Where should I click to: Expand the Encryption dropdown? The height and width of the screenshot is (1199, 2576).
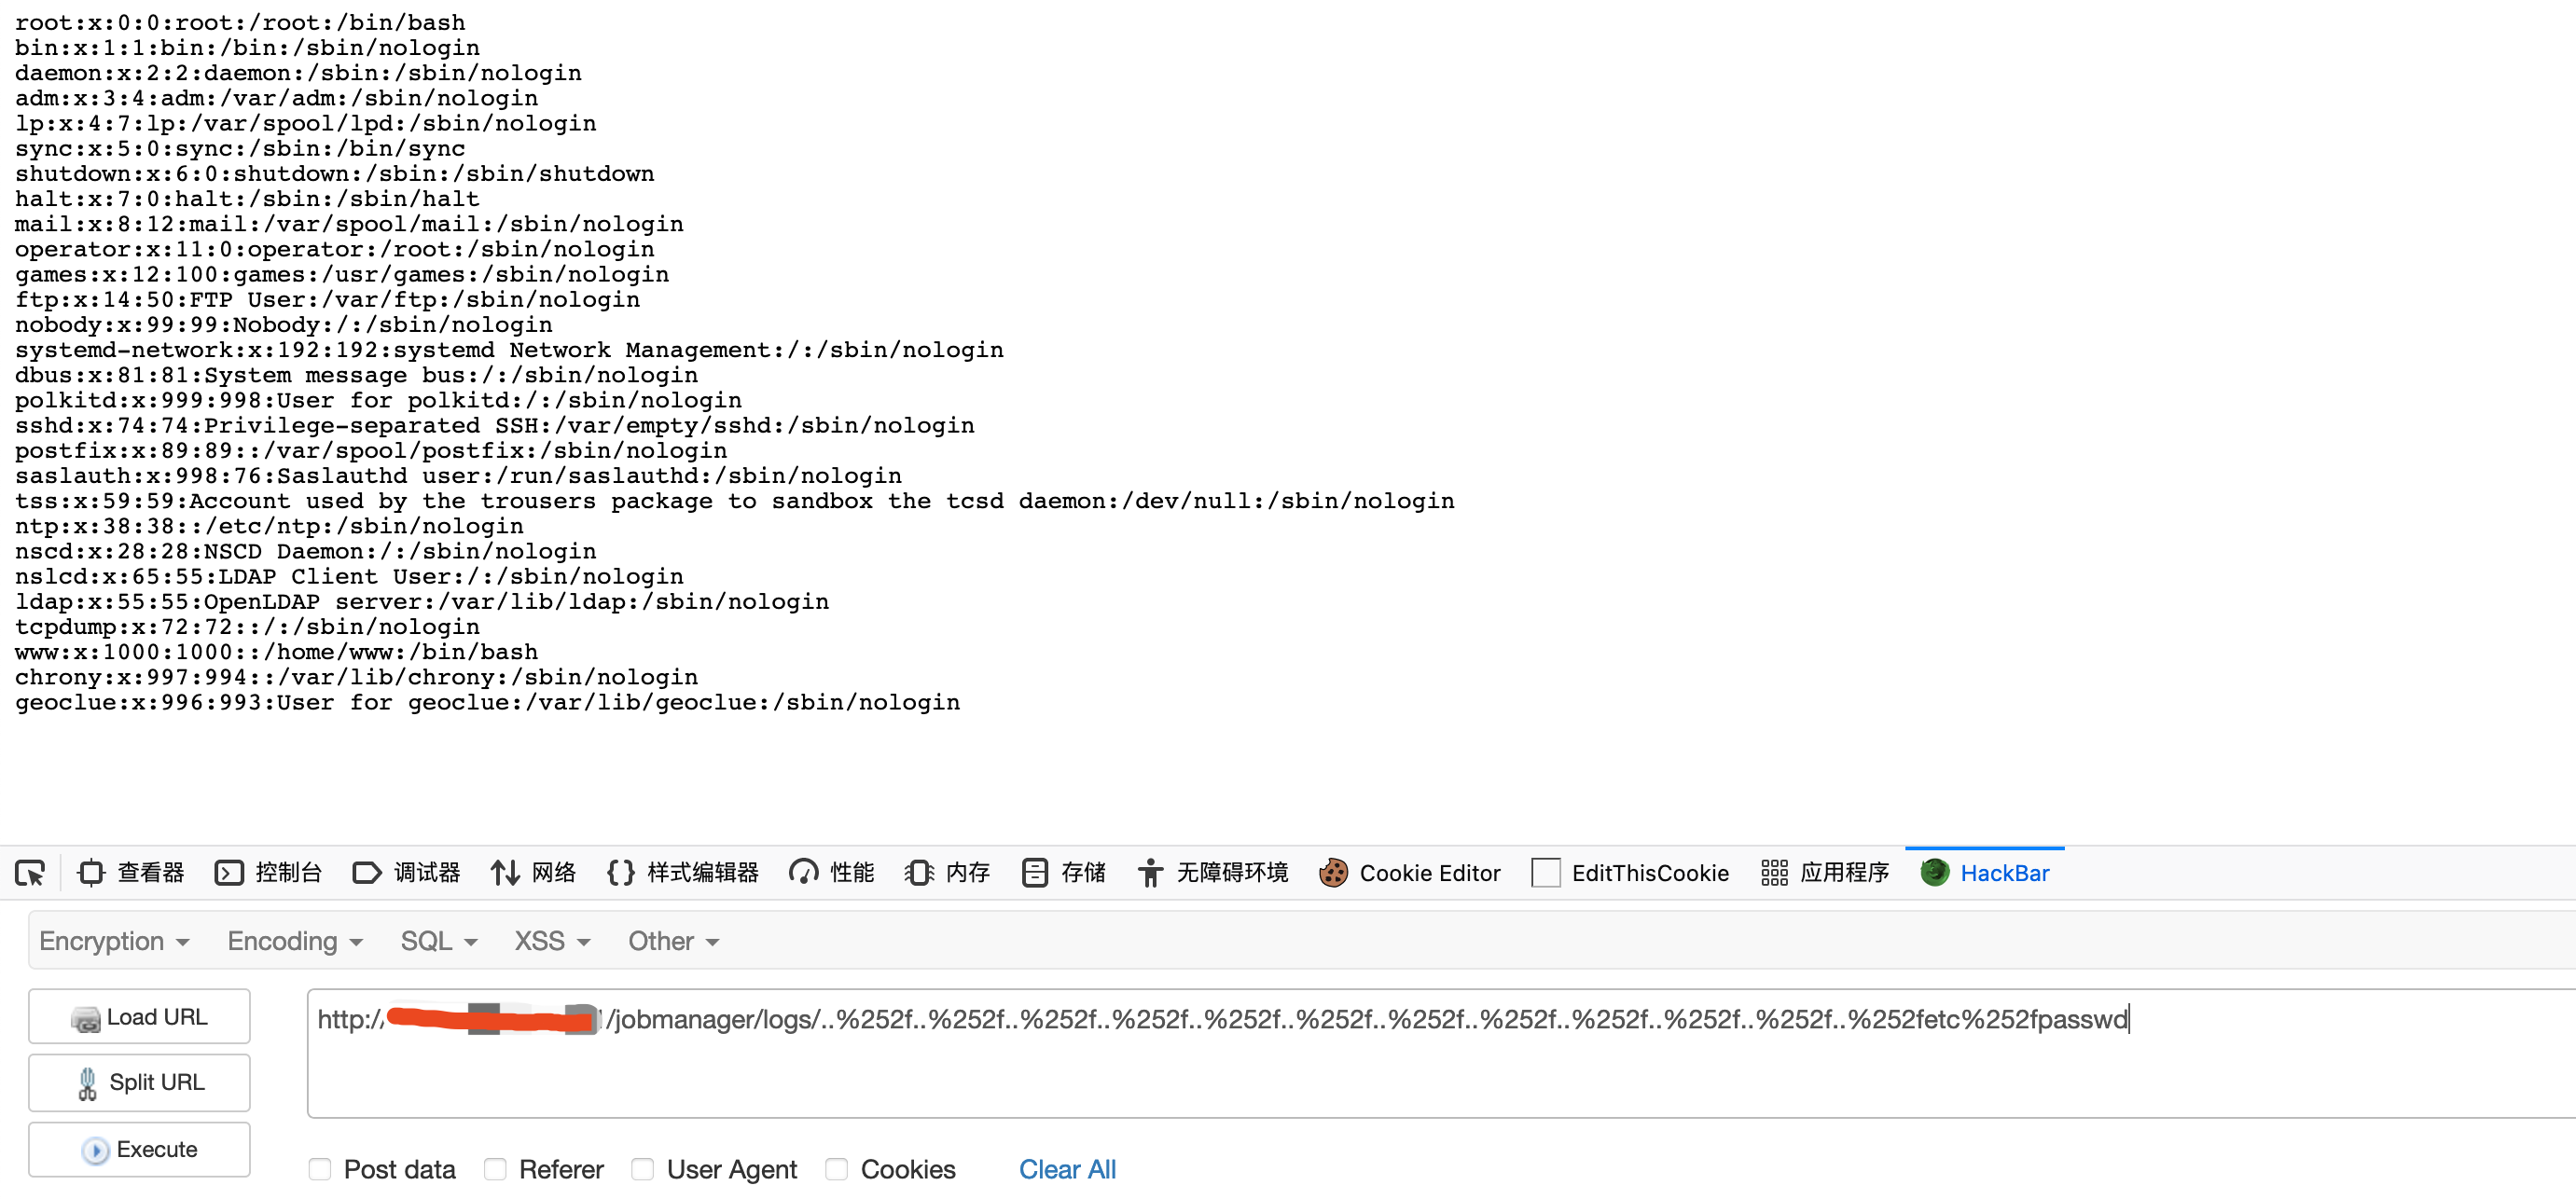[x=114, y=941]
